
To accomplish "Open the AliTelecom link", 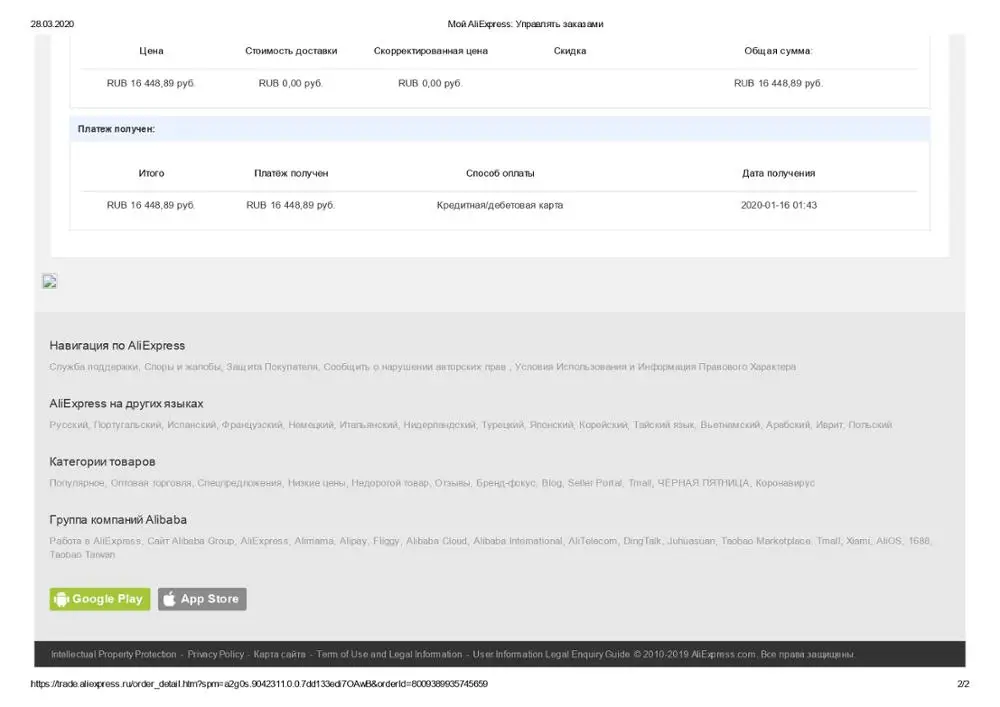I will [592, 541].
